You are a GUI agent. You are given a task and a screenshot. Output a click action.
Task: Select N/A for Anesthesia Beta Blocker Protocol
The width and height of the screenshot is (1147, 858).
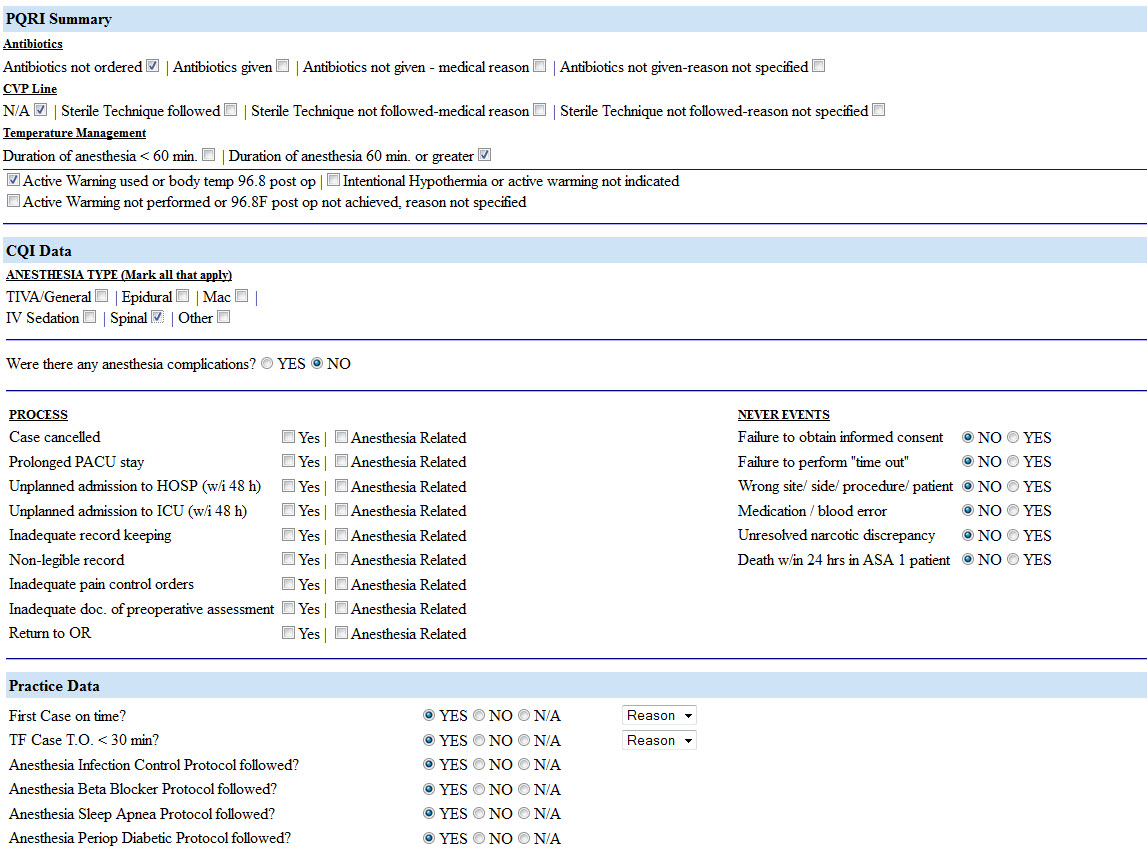(524, 789)
